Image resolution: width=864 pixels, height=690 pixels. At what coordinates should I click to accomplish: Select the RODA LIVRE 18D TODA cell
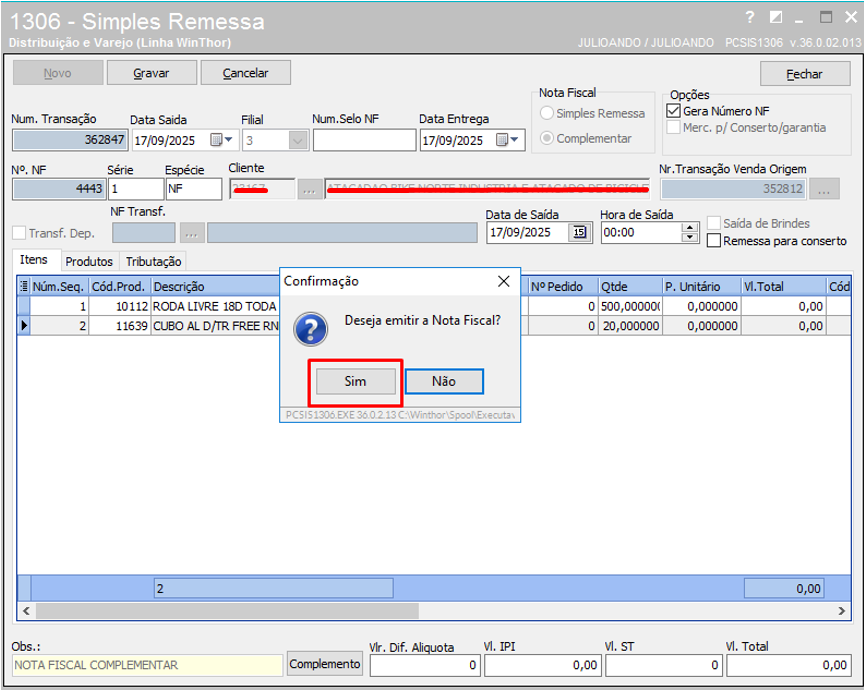tap(215, 306)
